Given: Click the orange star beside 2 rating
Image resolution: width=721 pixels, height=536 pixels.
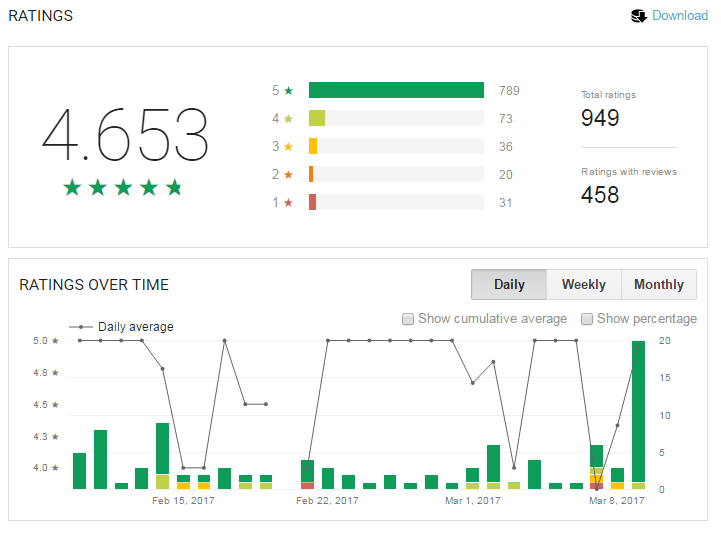Looking at the screenshot, I should pyautogui.click(x=289, y=174).
